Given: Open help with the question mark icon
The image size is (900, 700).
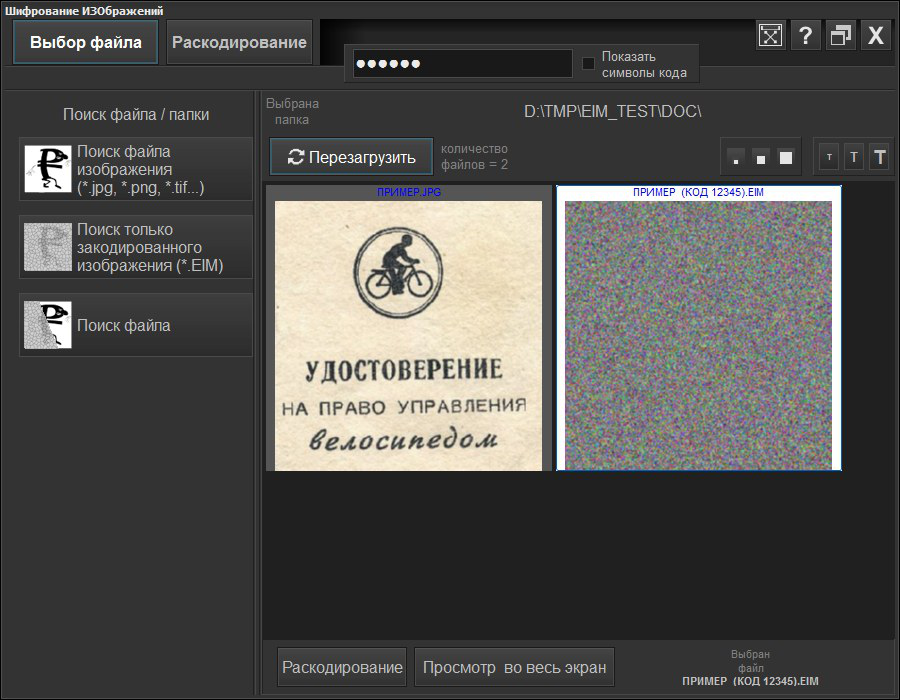Looking at the screenshot, I should coord(805,36).
